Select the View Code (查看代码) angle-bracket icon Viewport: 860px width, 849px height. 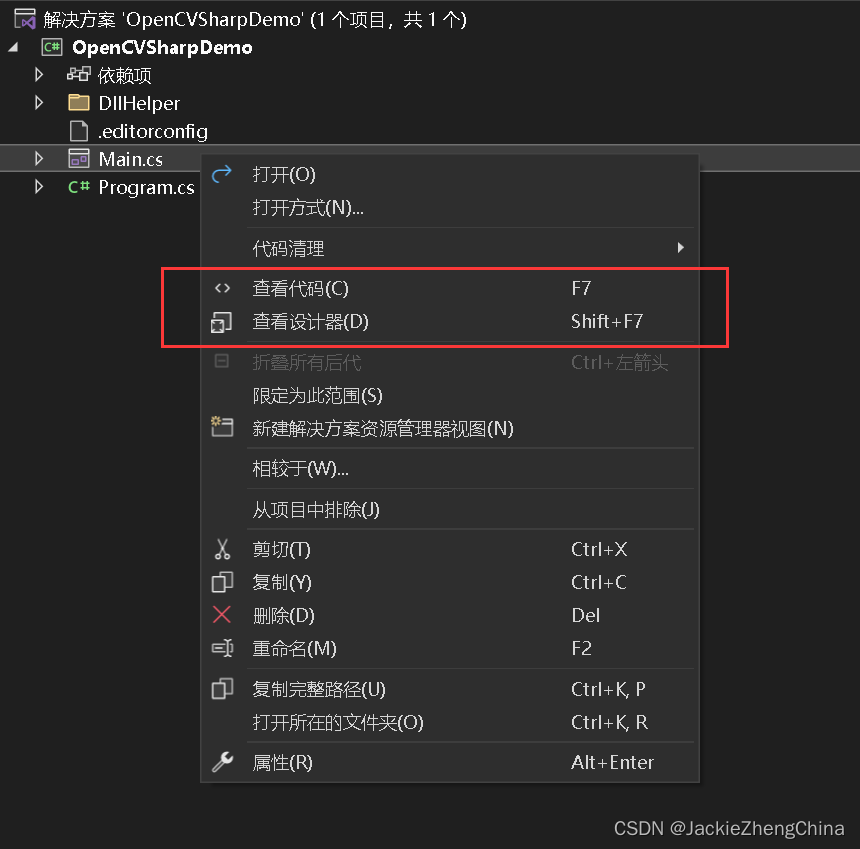click(x=222, y=288)
